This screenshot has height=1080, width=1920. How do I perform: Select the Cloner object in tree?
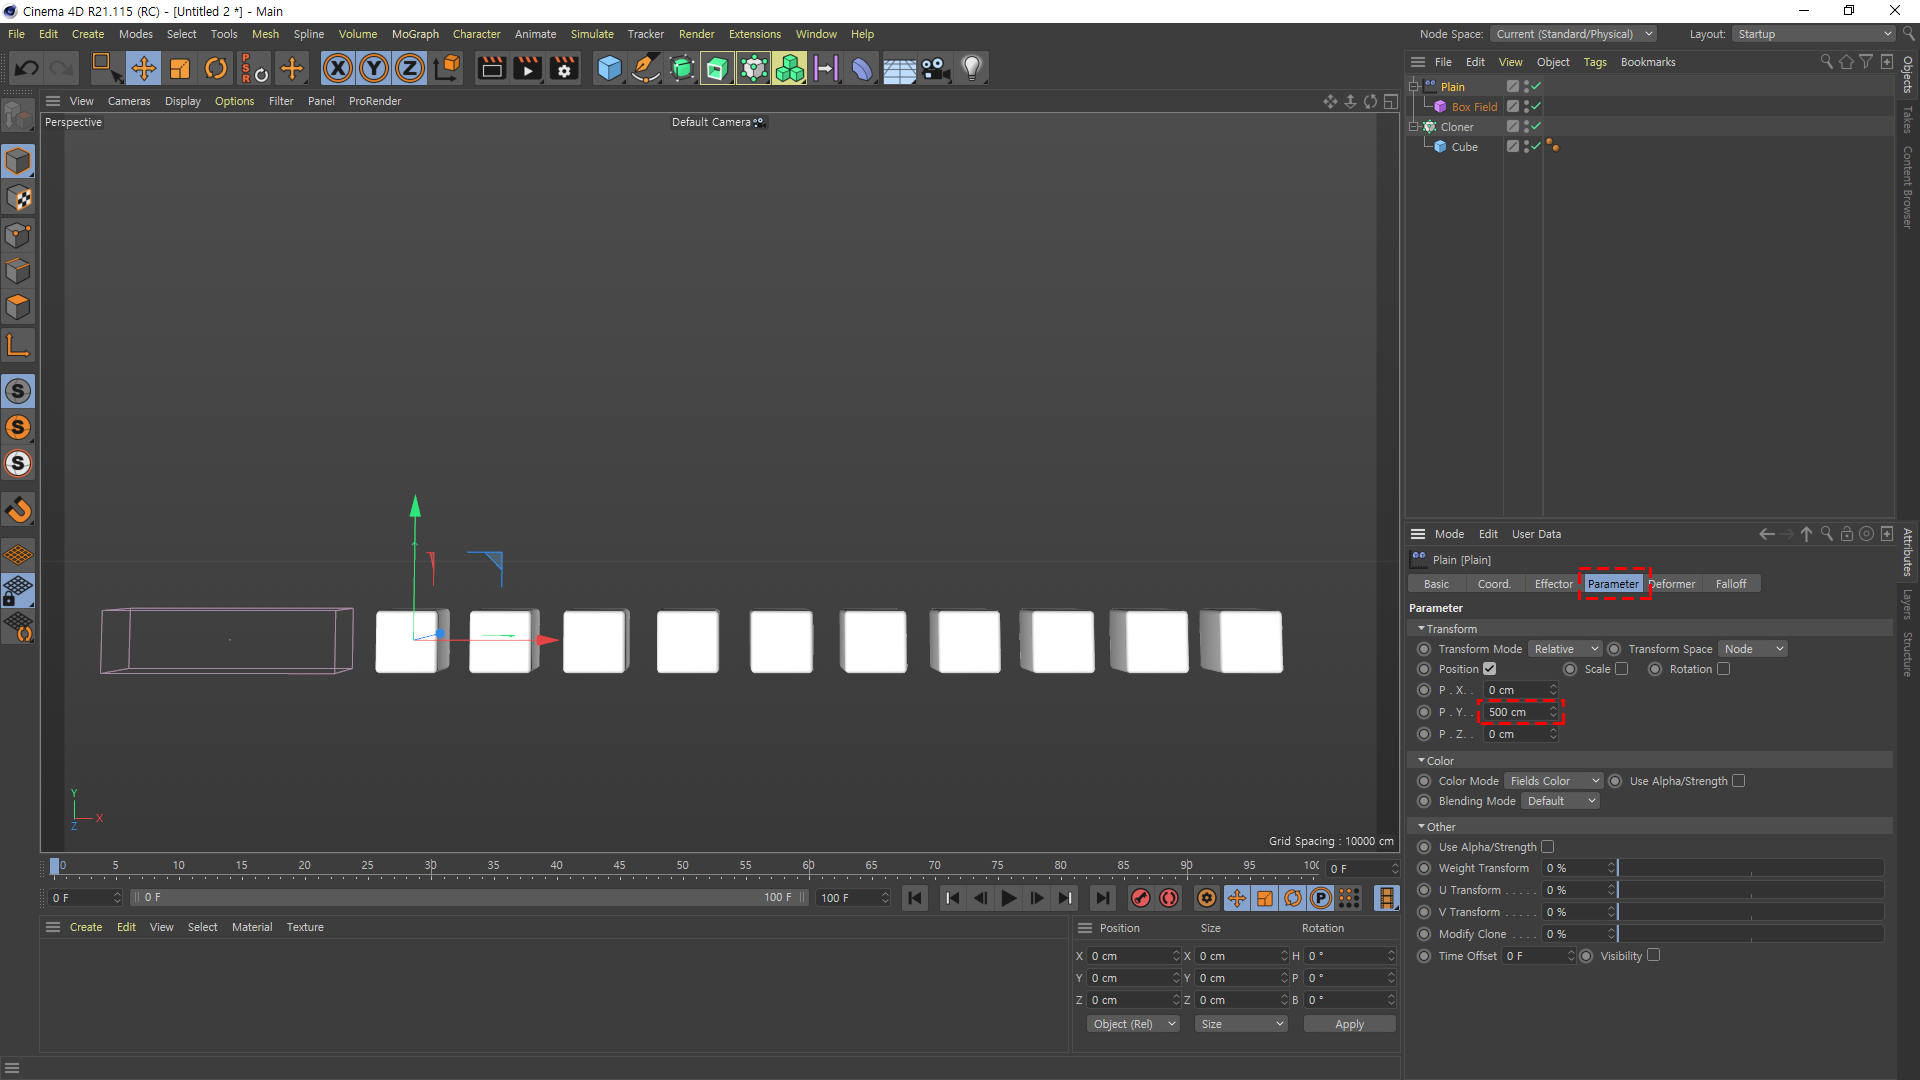1456,127
